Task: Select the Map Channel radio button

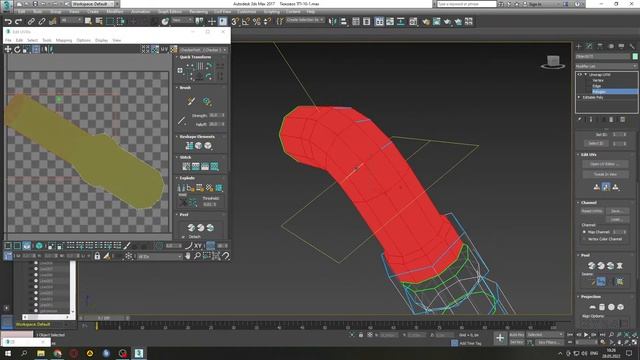Action: click(x=584, y=232)
